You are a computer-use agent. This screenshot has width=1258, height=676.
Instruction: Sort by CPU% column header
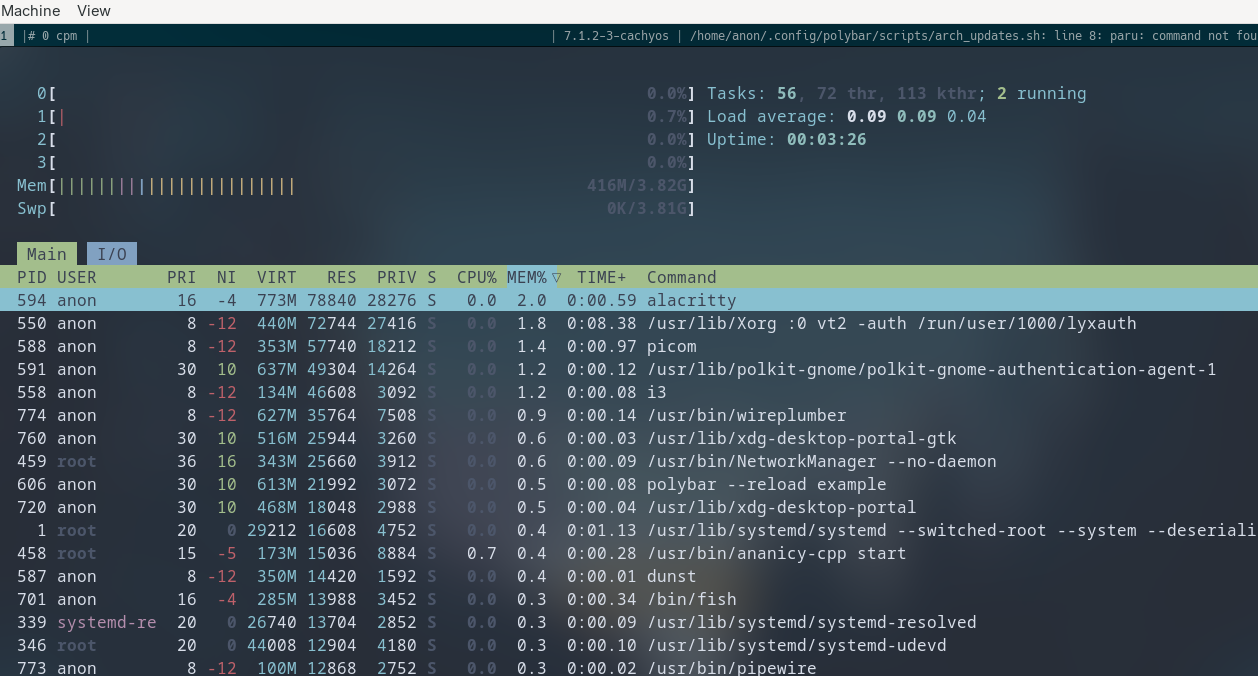(x=477, y=277)
